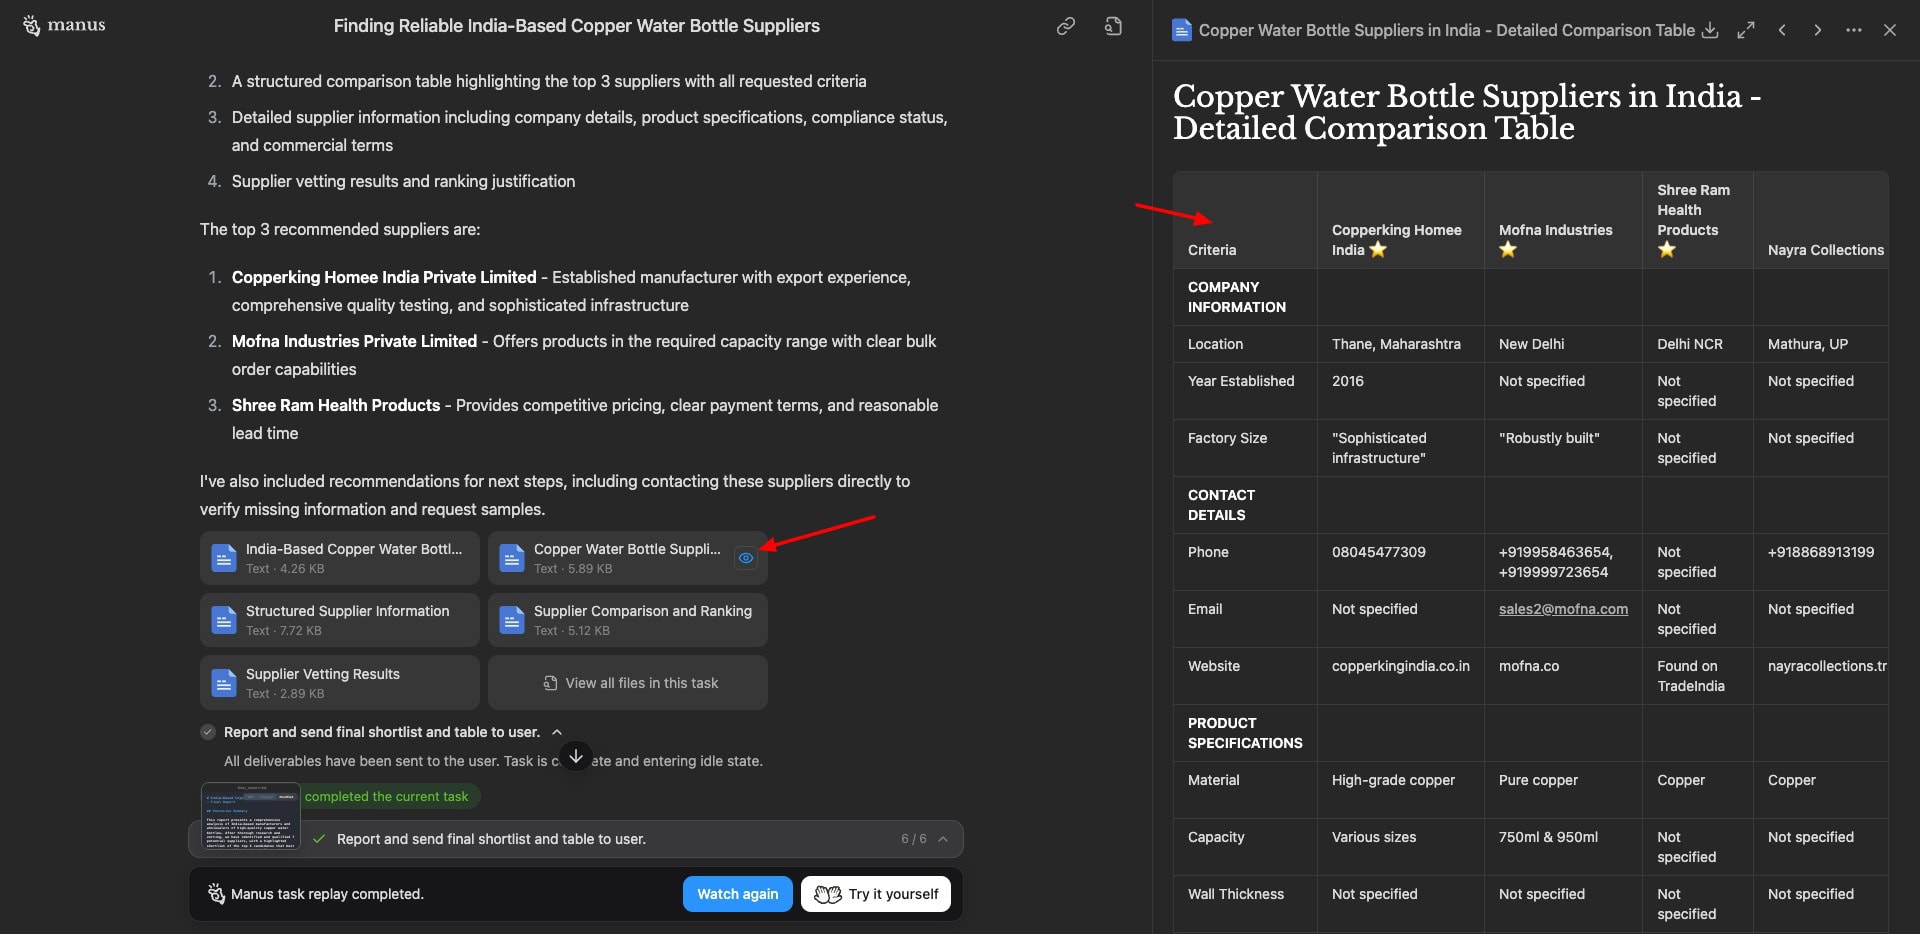The image size is (1920, 934).
Task: Click the scroll-to-bottom arrow button
Action: pyautogui.click(x=576, y=757)
